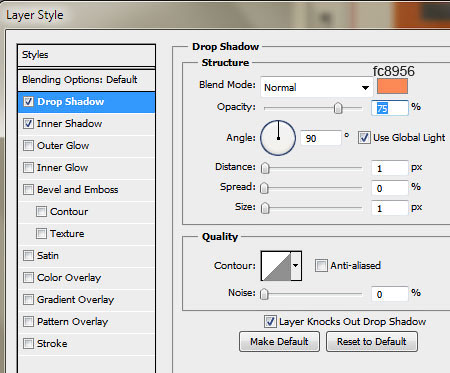Open the Contour picker dropdown arrow

coord(296,266)
